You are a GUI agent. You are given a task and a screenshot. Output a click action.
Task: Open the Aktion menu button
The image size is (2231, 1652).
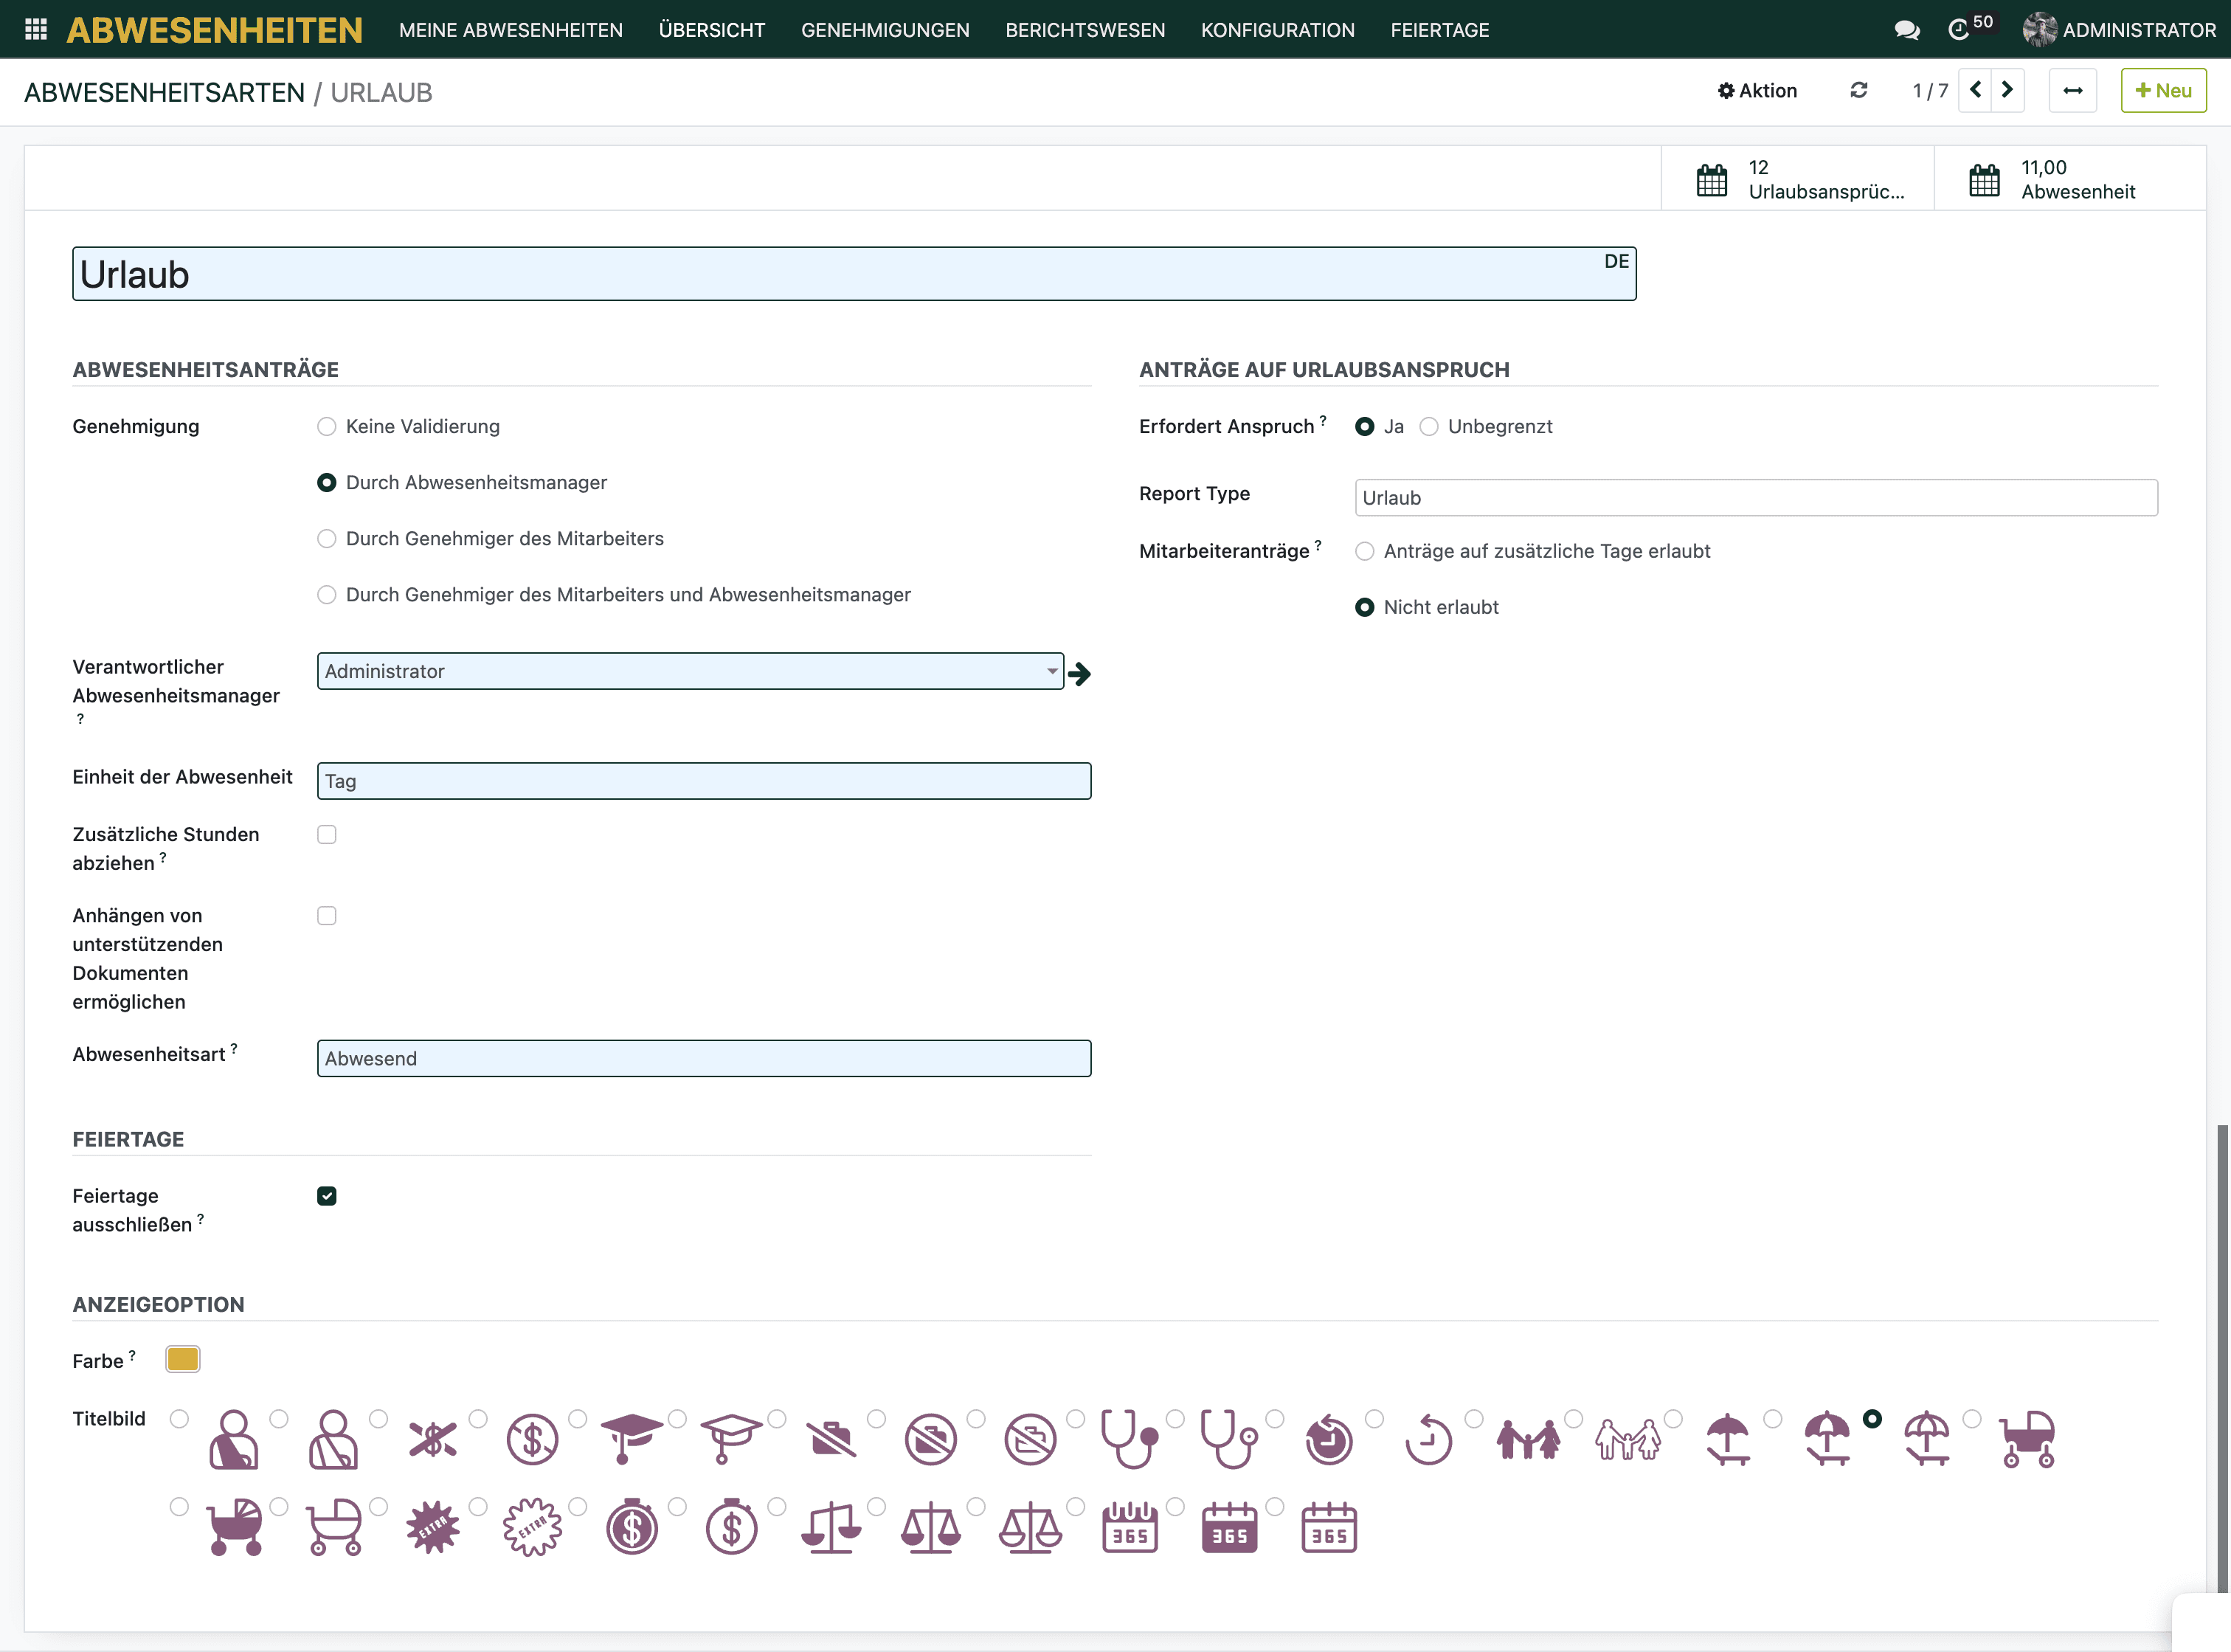coord(1757,91)
